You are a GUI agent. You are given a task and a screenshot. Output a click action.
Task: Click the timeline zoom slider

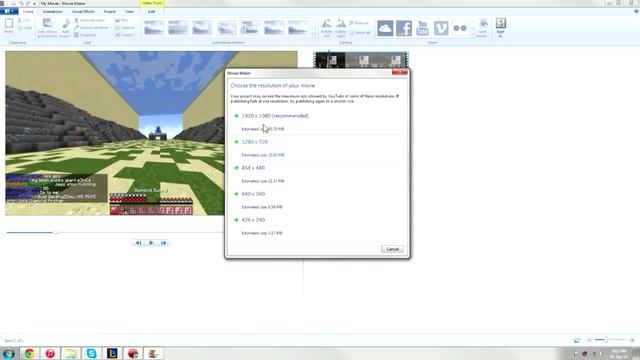(607, 340)
